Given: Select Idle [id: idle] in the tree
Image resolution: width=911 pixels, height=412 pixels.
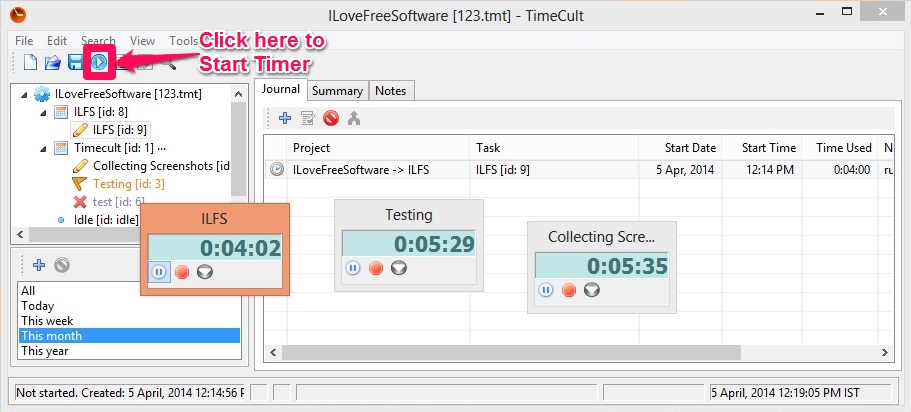Looking at the screenshot, I should pos(106,220).
